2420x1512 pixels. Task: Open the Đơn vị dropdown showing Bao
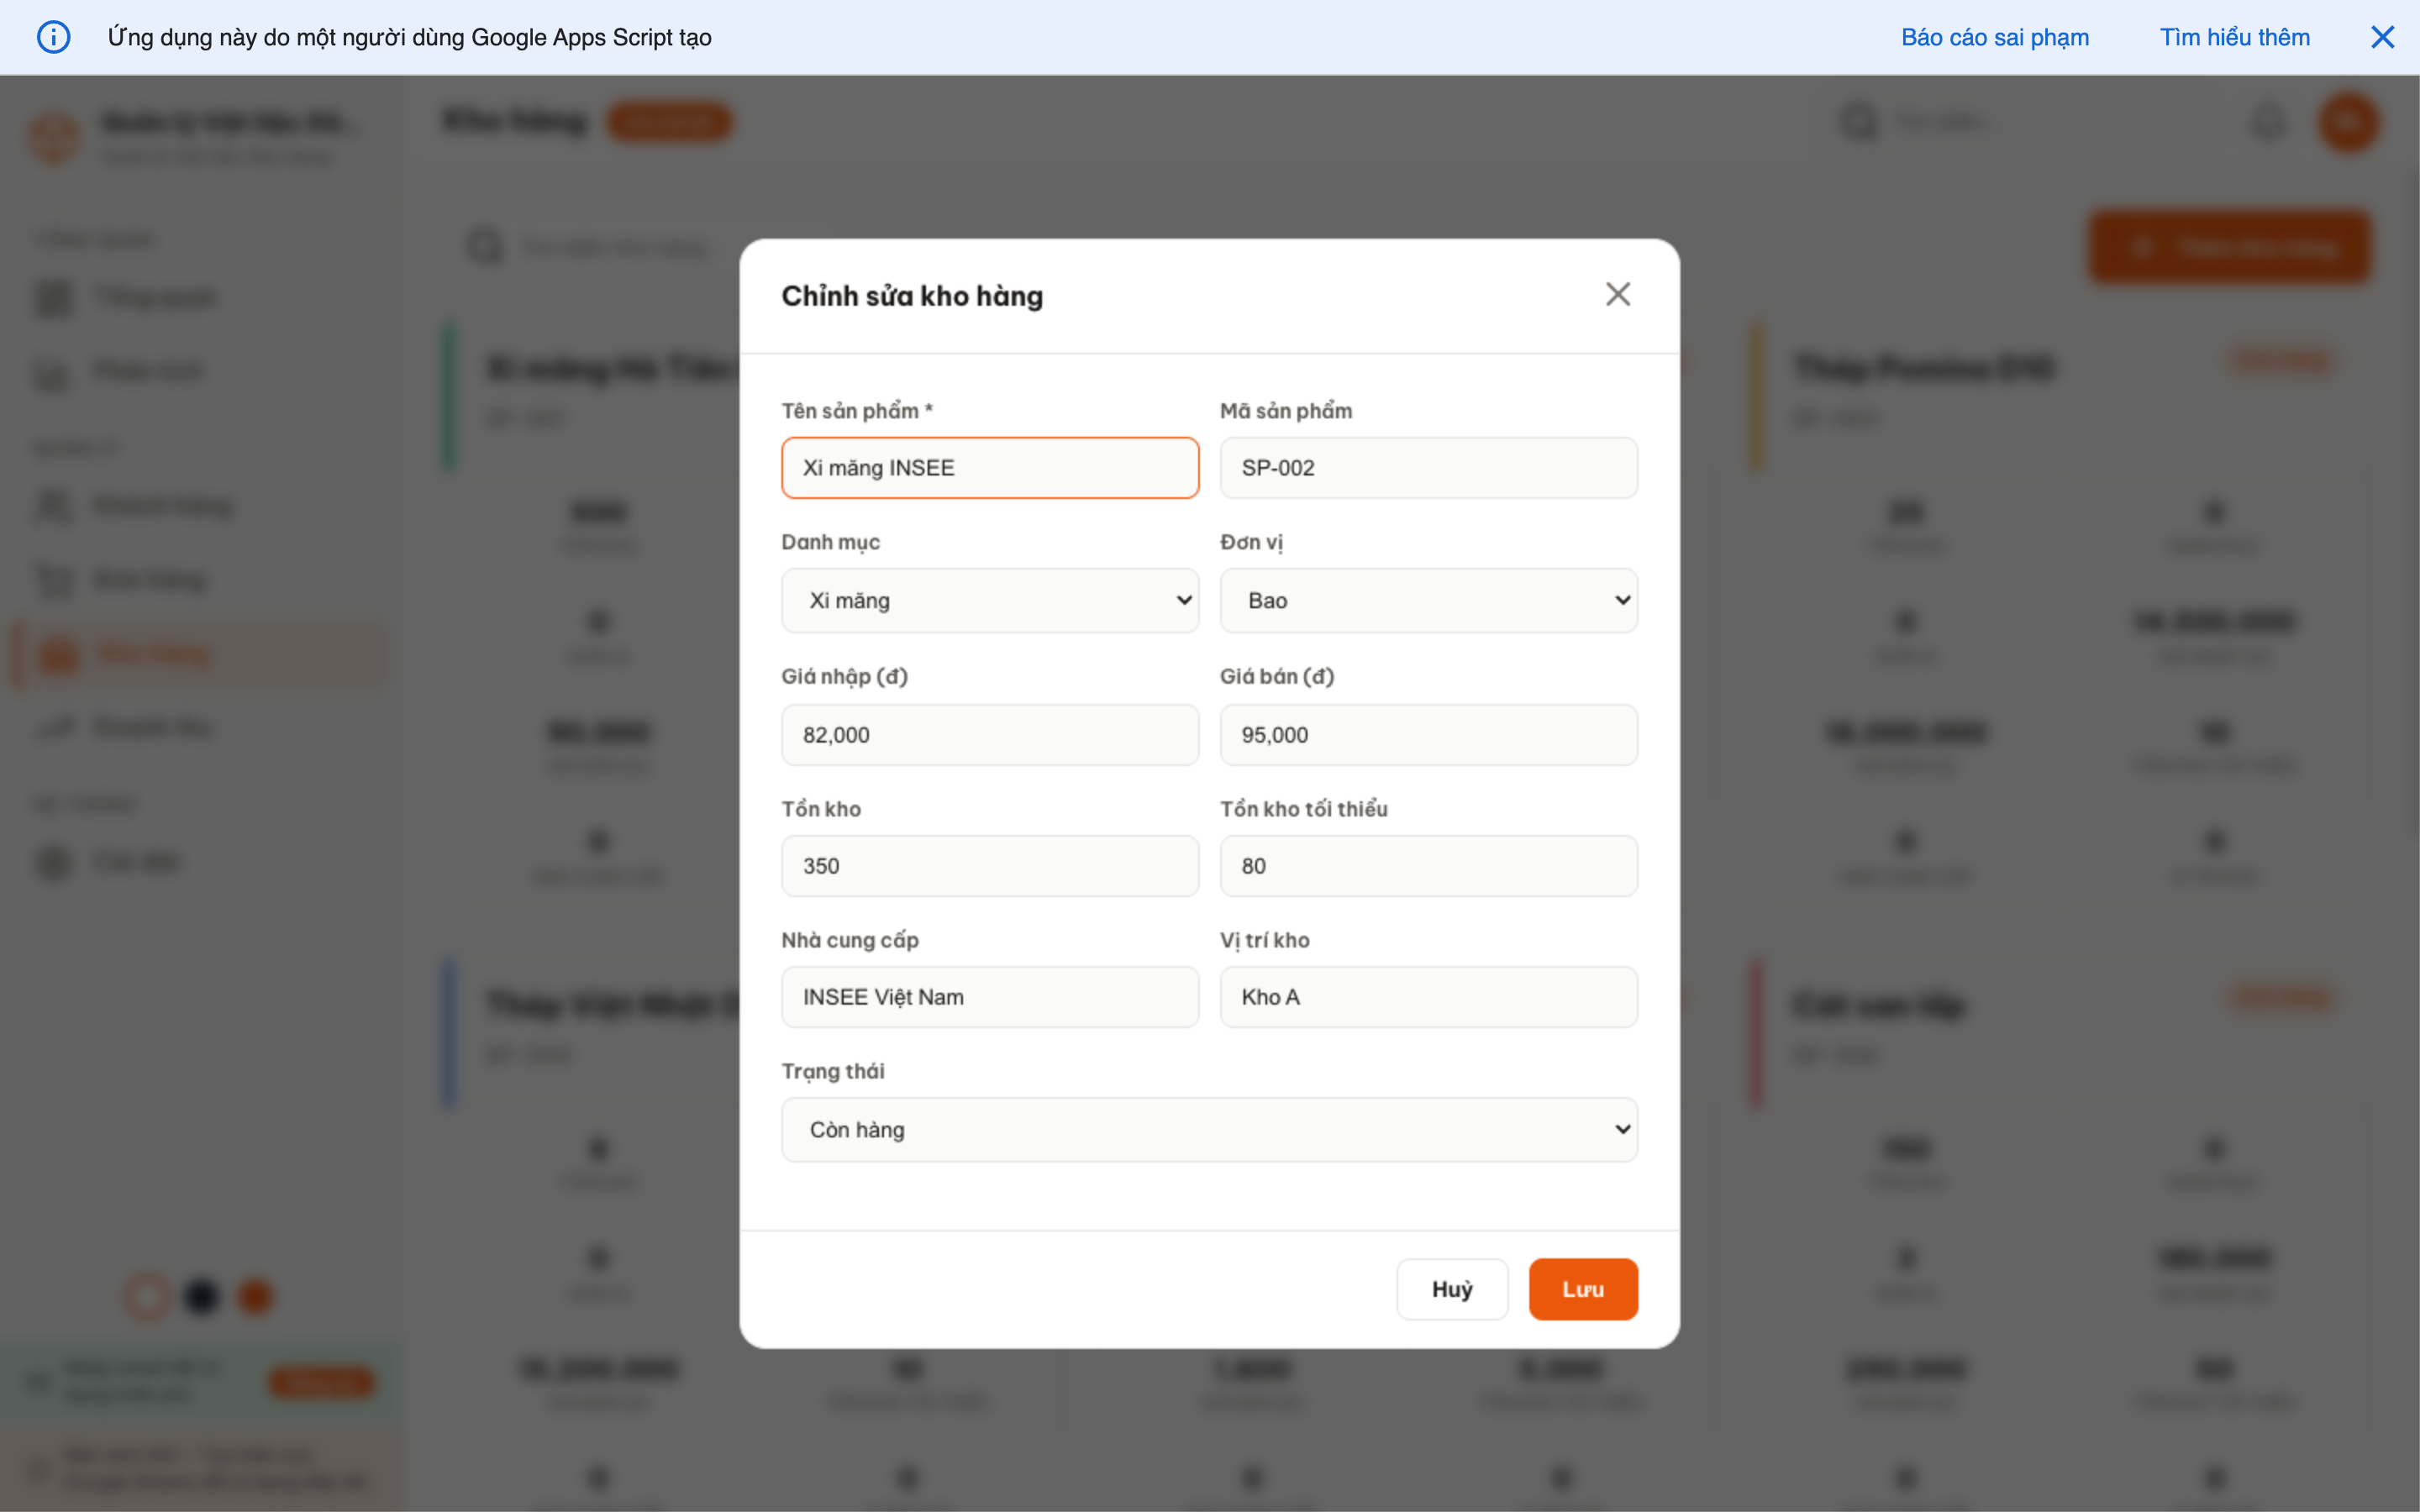1428,600
